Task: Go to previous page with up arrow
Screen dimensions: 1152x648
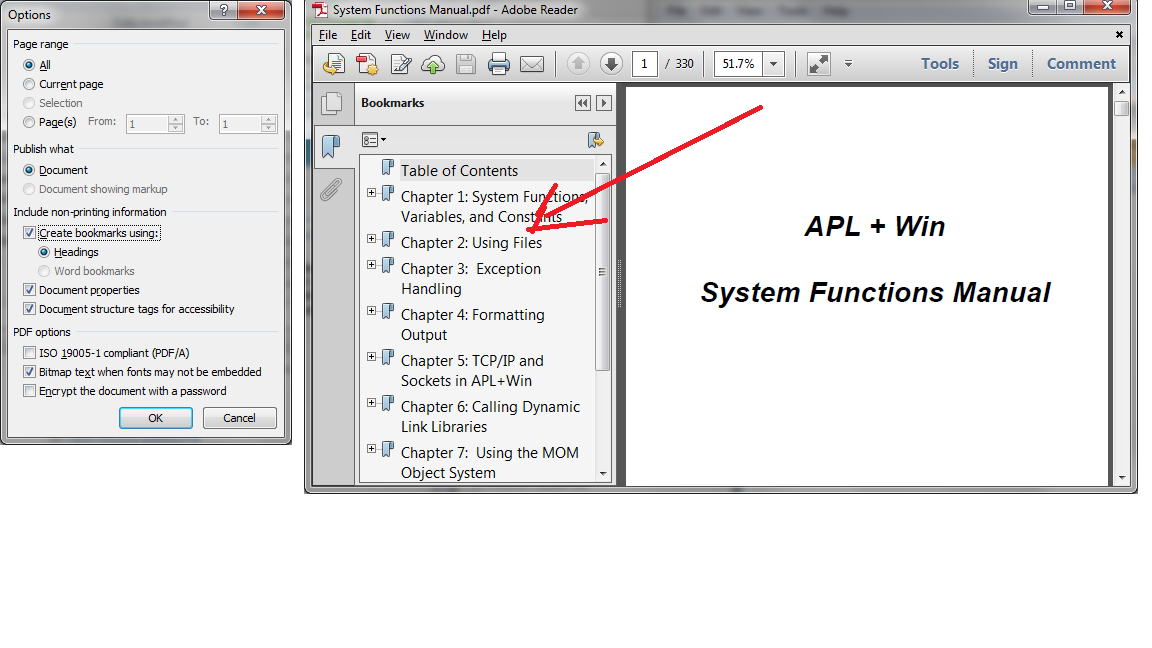Action: (578, 64)
